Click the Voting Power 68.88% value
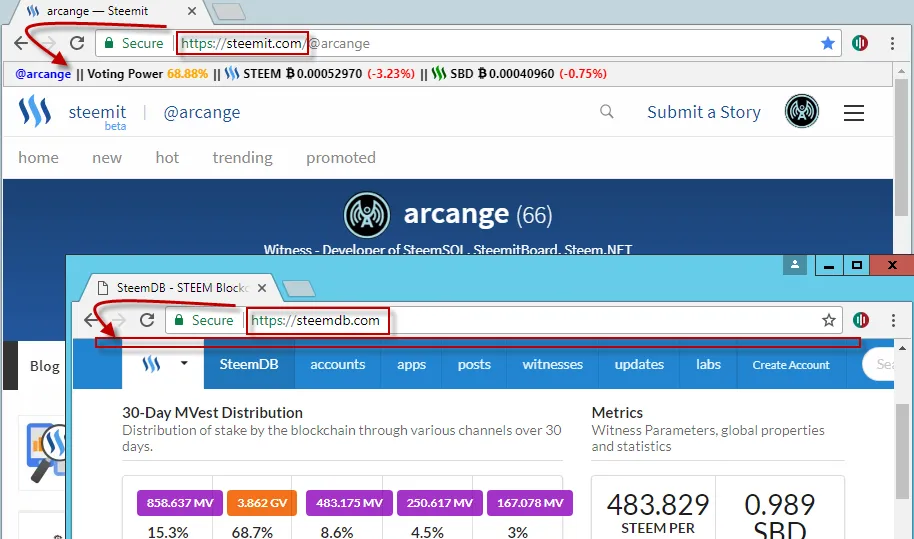Screen dimensions: 914x539 (187, 74)
